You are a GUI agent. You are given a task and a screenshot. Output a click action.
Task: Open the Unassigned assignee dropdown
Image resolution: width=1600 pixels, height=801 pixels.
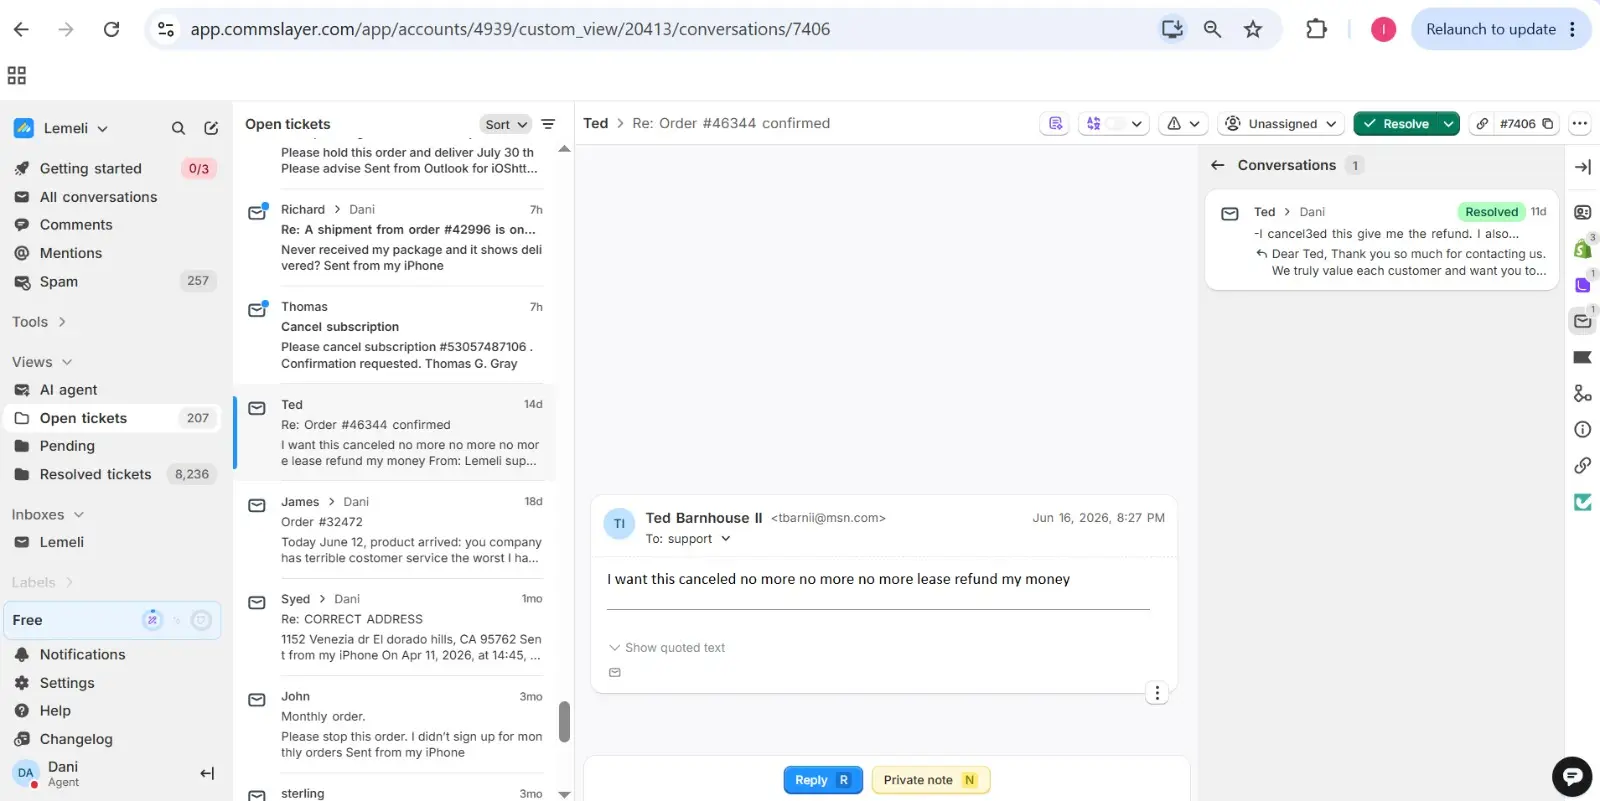[1281, 124]
